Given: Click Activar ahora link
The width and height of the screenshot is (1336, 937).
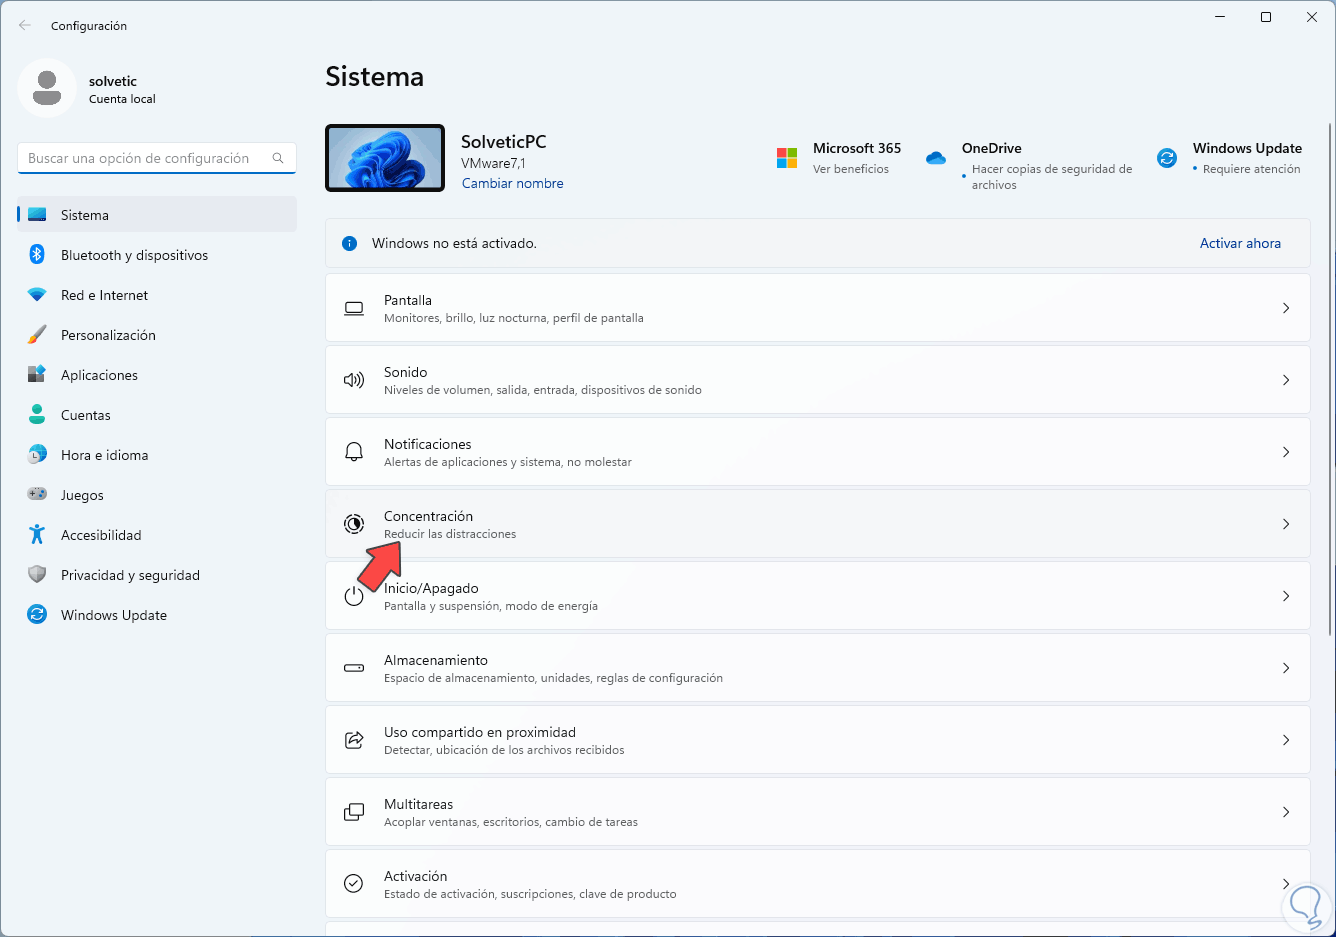Looking at the screenshot, I should (1240, 243).
